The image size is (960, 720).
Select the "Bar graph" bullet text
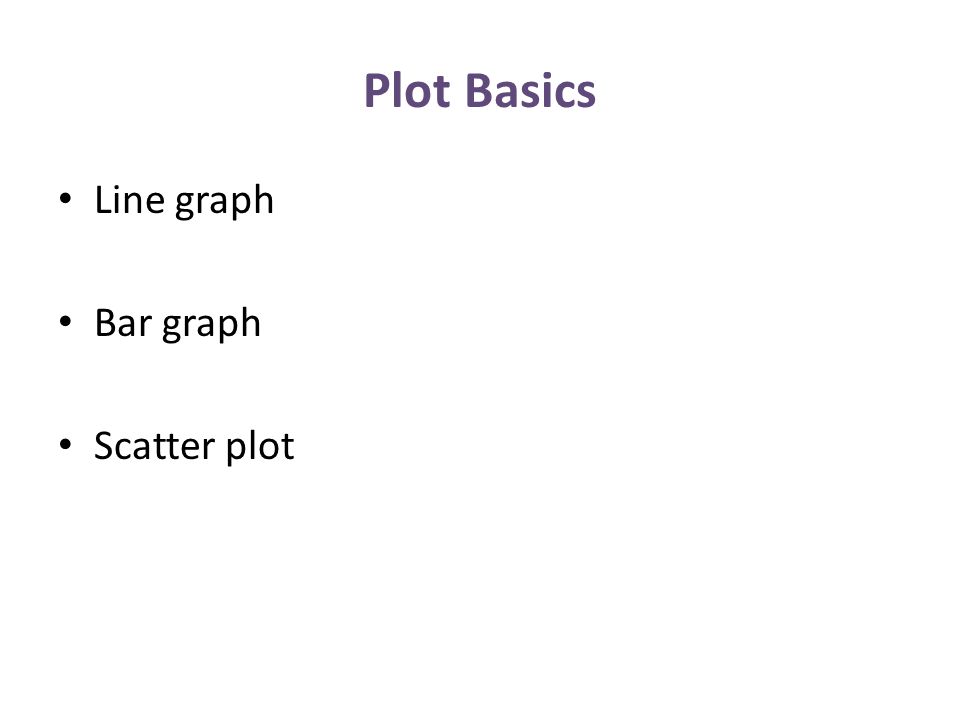(178, 324)
